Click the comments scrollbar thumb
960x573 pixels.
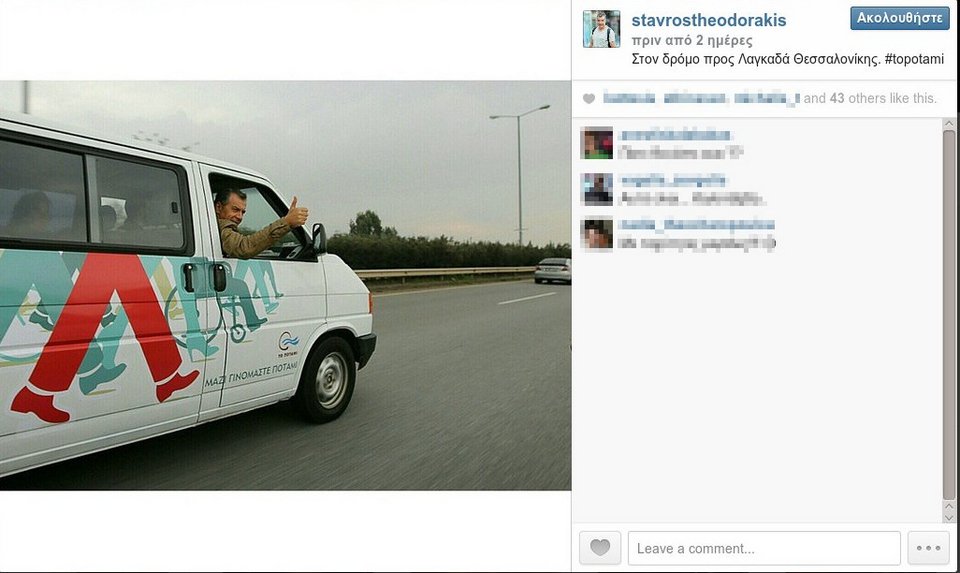coord(949,315)
